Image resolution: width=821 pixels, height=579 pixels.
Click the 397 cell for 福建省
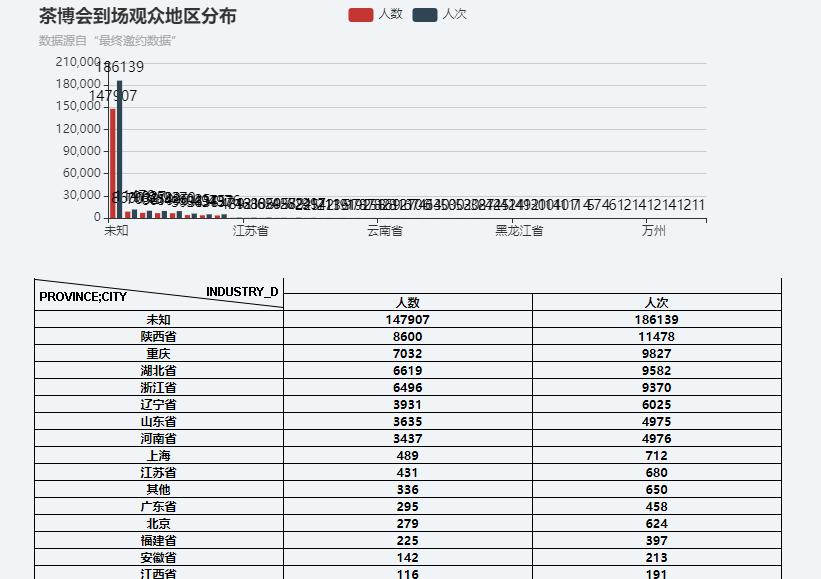click(657, 541)
